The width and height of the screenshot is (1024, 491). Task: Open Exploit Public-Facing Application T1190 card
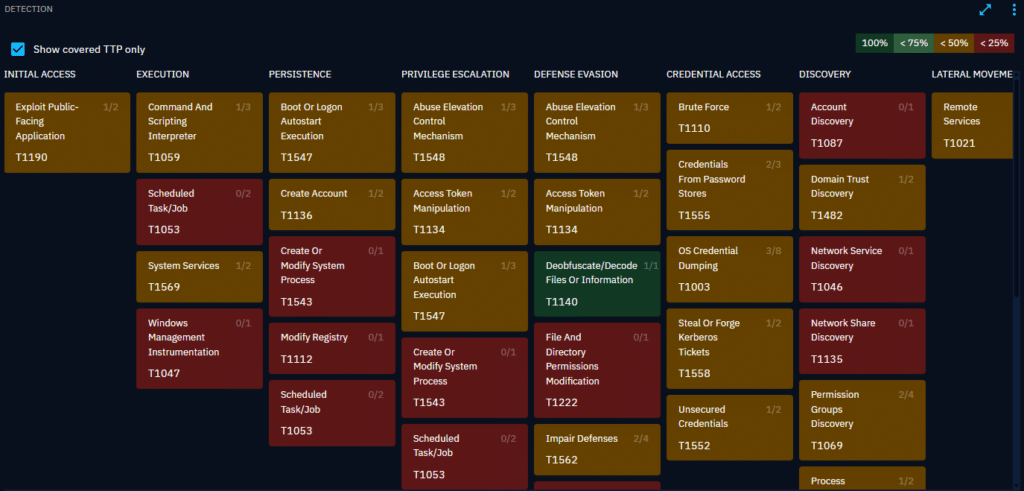(66, 133)
